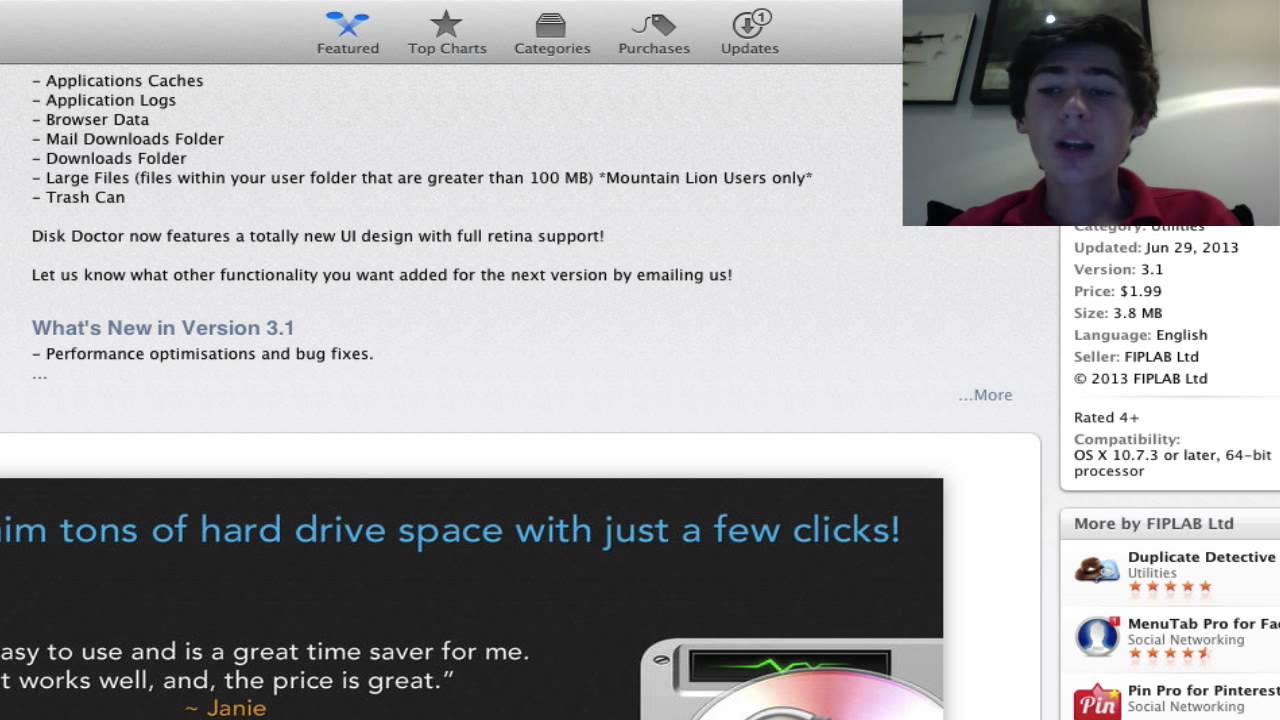
Task: Click the 'Mail Downloads Folder' list line
Action: [128, 139]
